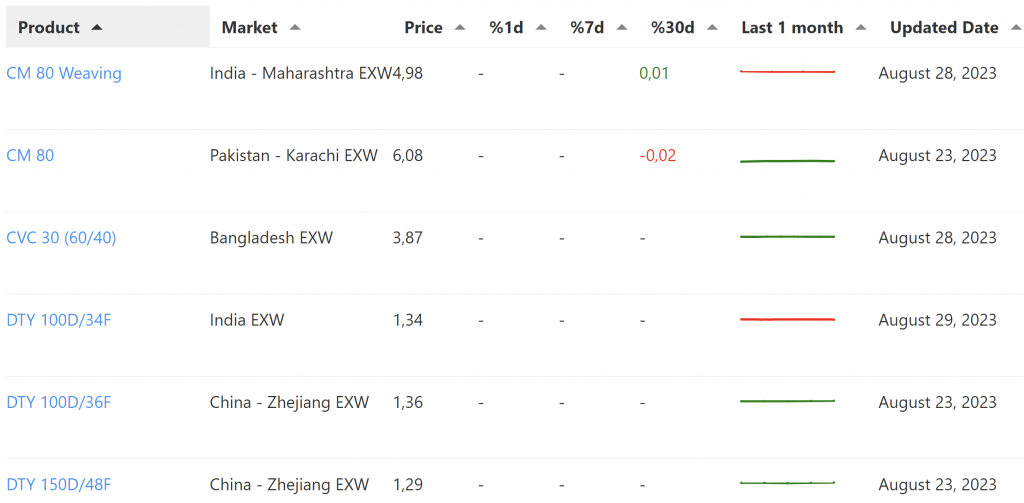Click the Updated Date sort arrow
This screenshot has width=1024, height=503.
pyautogui.click(x=1016, y=28)
